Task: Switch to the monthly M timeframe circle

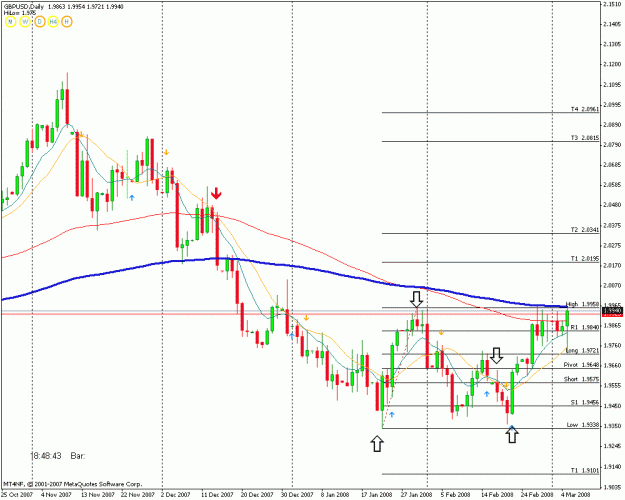Action: [x=10, y=22]
